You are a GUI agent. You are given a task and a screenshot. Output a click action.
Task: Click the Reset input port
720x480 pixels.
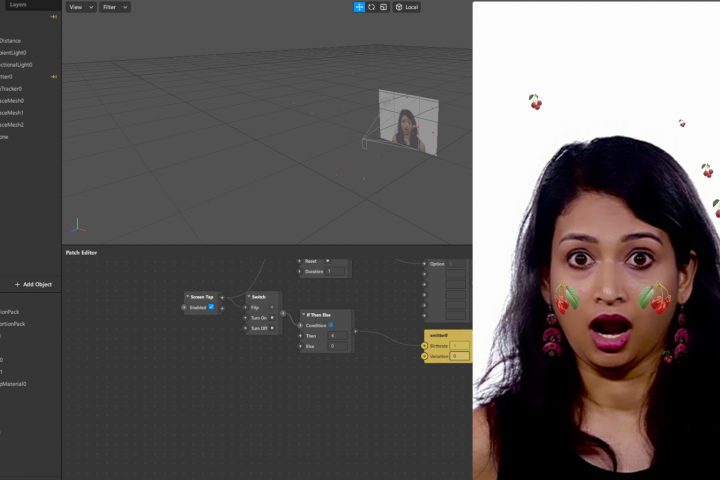click(x=299, y=261)
